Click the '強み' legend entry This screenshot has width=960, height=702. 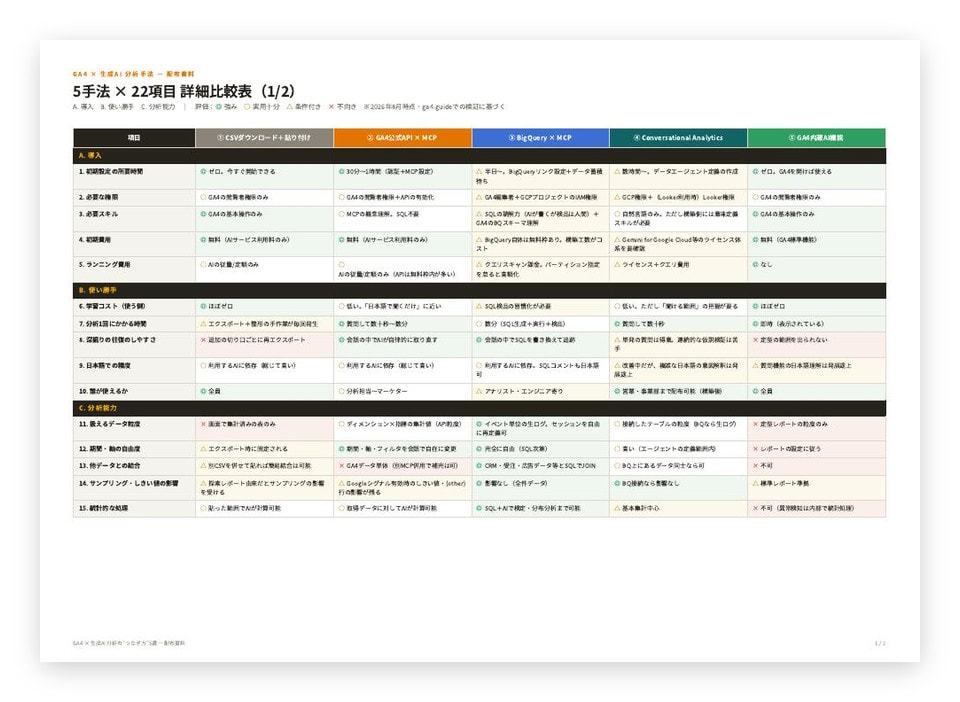(x=226, y=106)
